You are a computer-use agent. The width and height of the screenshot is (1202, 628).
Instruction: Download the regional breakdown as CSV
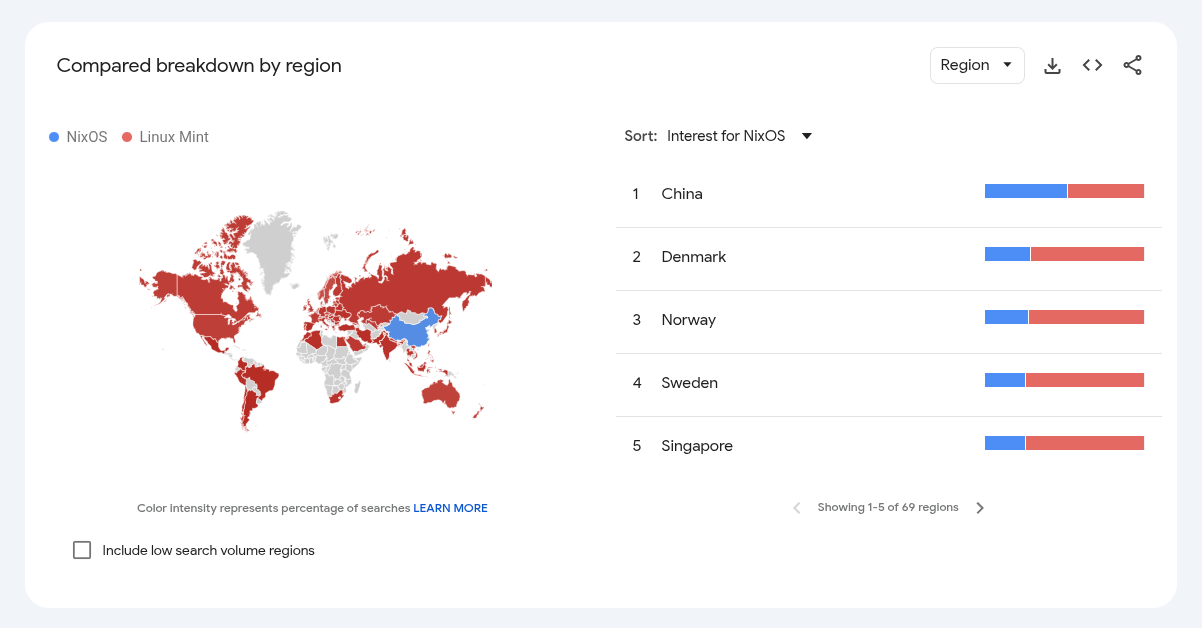point(1052,66)
